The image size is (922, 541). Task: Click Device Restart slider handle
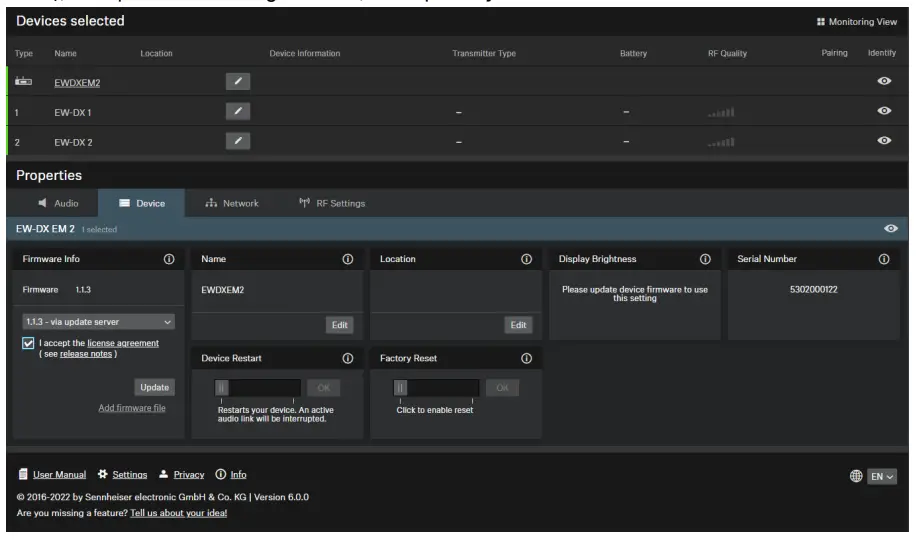click(222, 388)
